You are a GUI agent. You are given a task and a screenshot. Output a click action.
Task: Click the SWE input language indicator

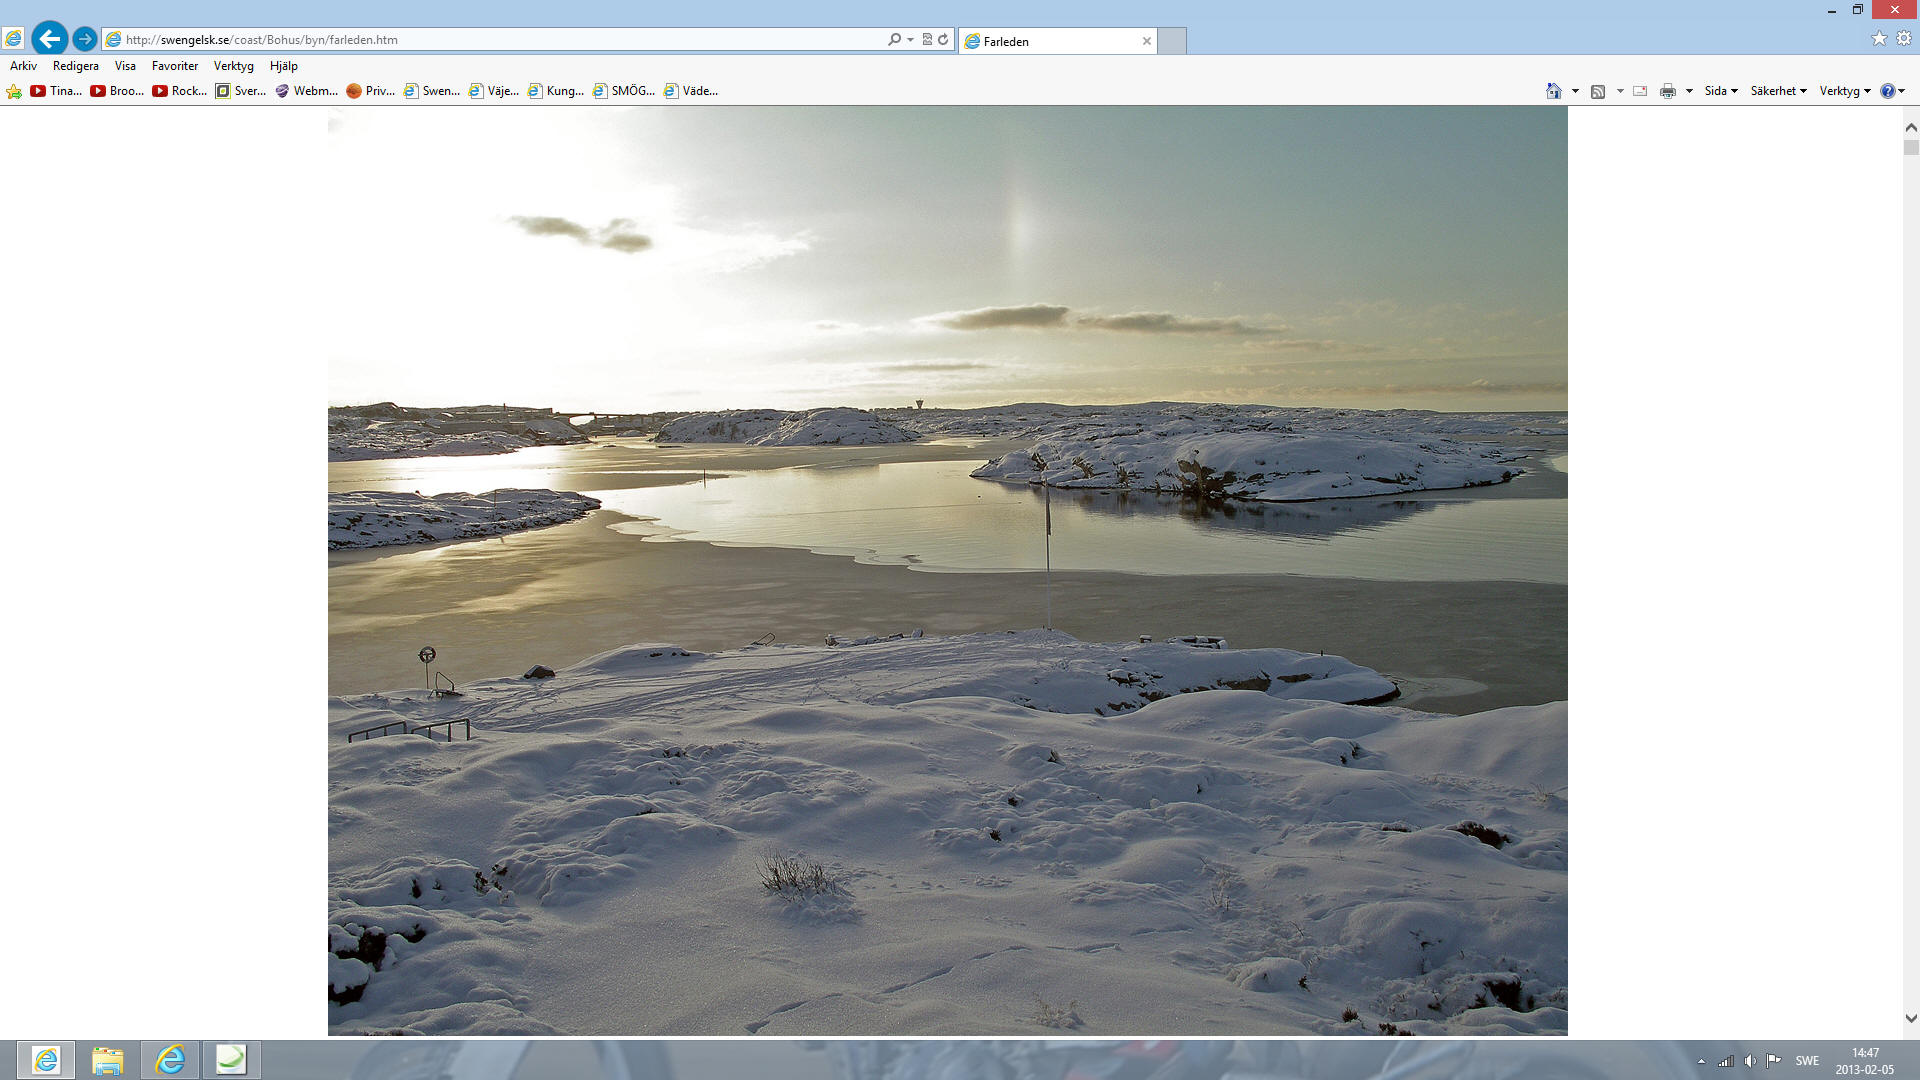(x=1807, y=1061)
